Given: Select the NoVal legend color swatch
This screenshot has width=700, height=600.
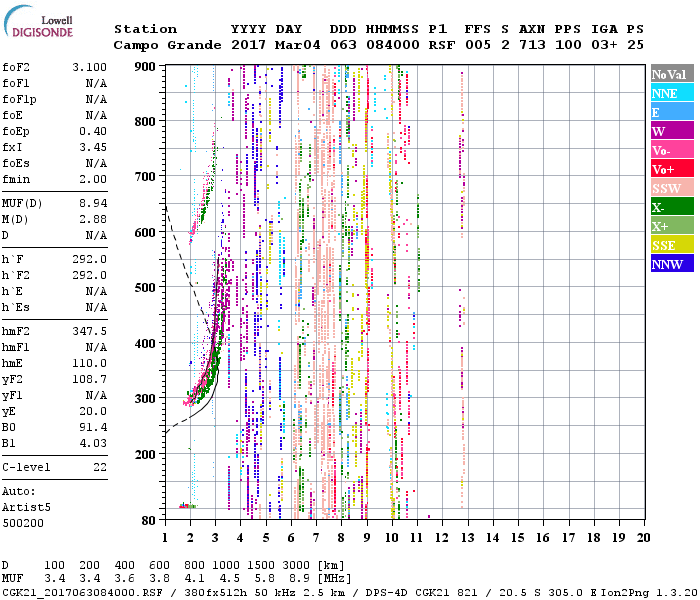Looking at the screenshot, I should [672, 74].
